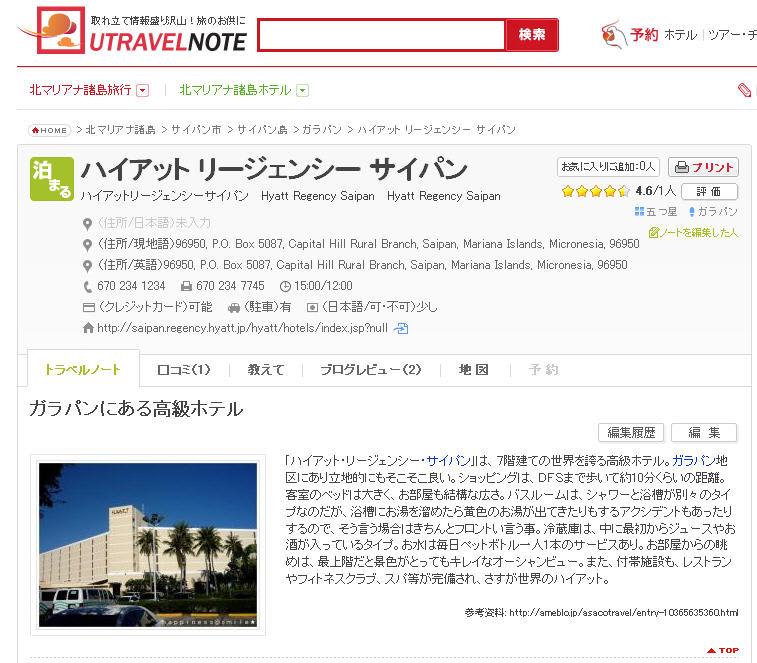
Task: Click the 評価 rating button
Action: [709, 191]
